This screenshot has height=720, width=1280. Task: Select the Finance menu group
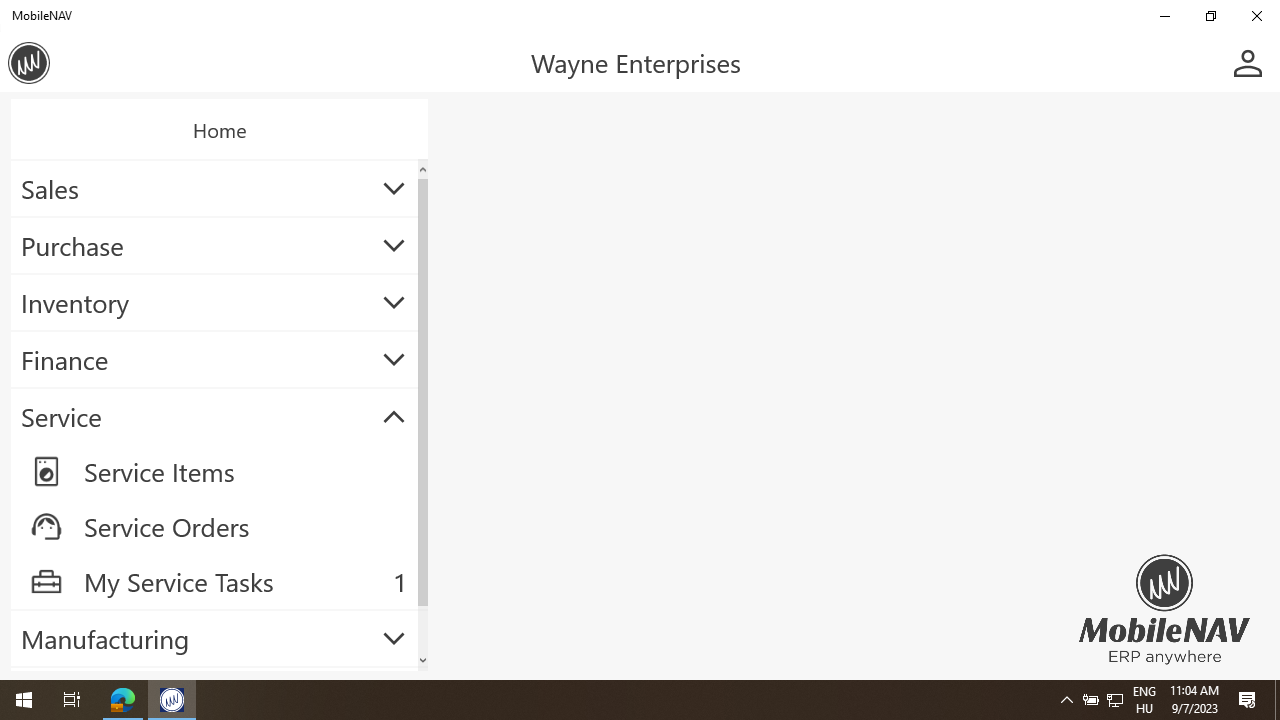point(214,360)
